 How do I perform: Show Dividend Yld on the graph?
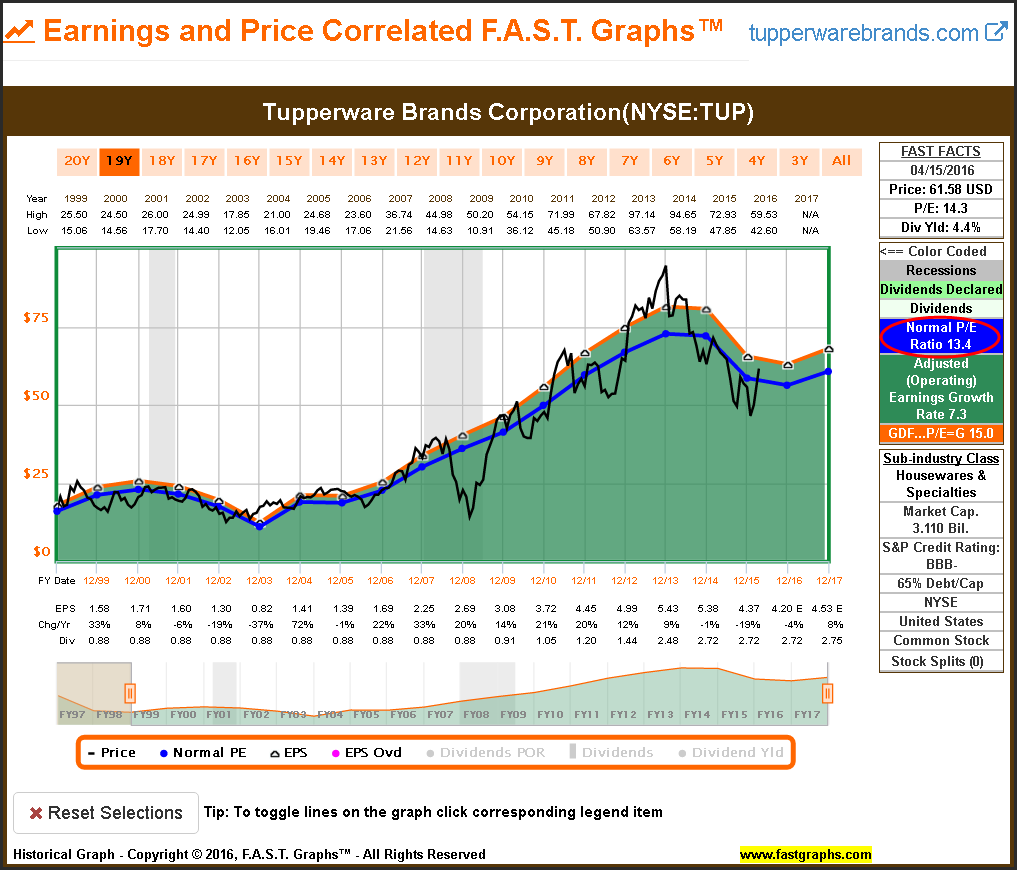(x=731, y=752)
